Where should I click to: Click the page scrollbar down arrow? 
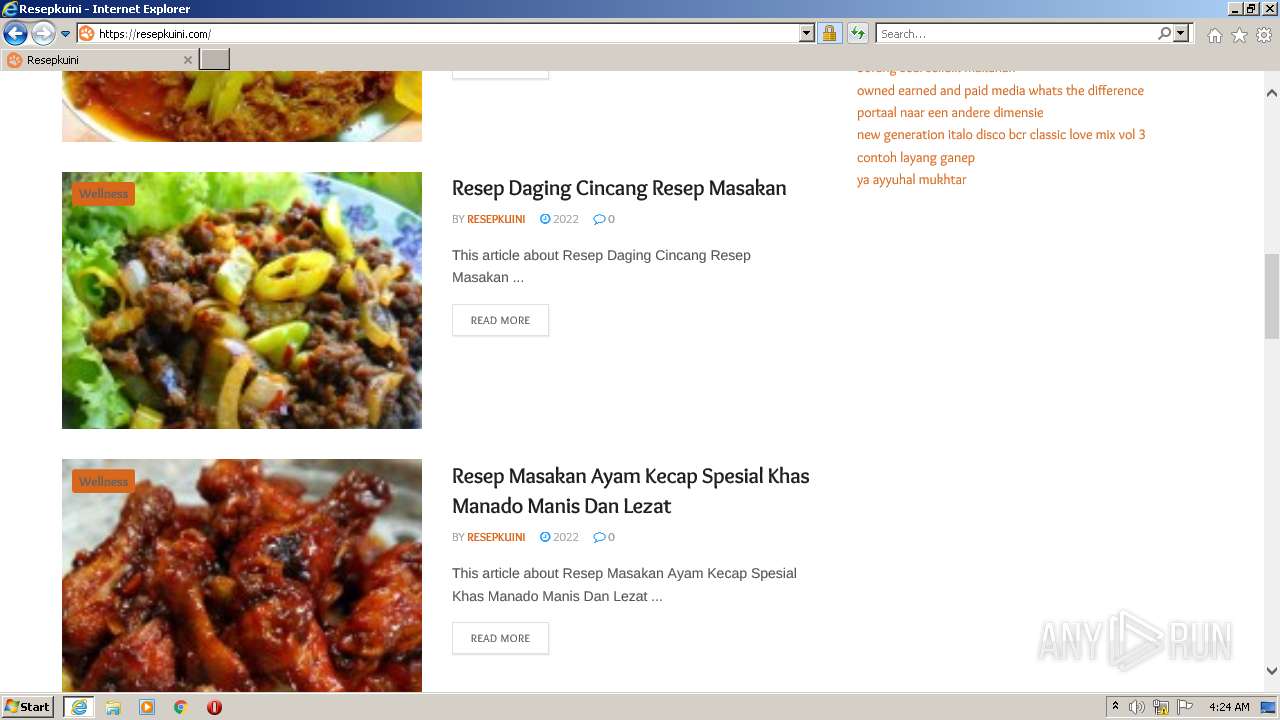point(1272,671)
